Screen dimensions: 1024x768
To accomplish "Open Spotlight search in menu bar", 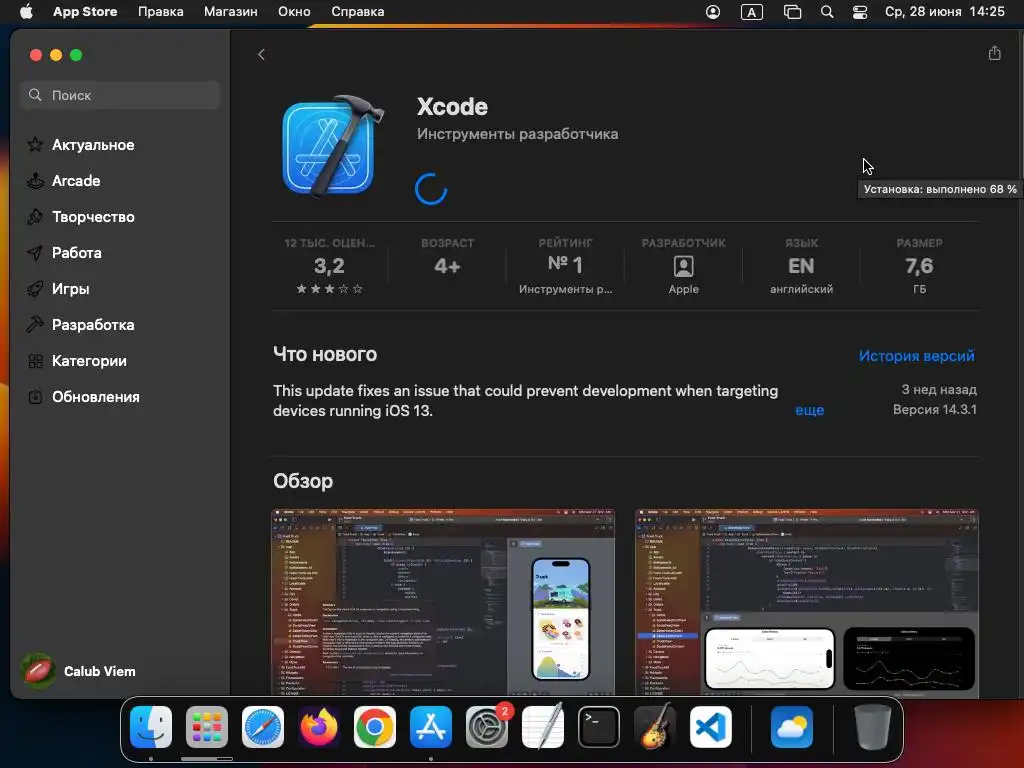I will point(827,12).
